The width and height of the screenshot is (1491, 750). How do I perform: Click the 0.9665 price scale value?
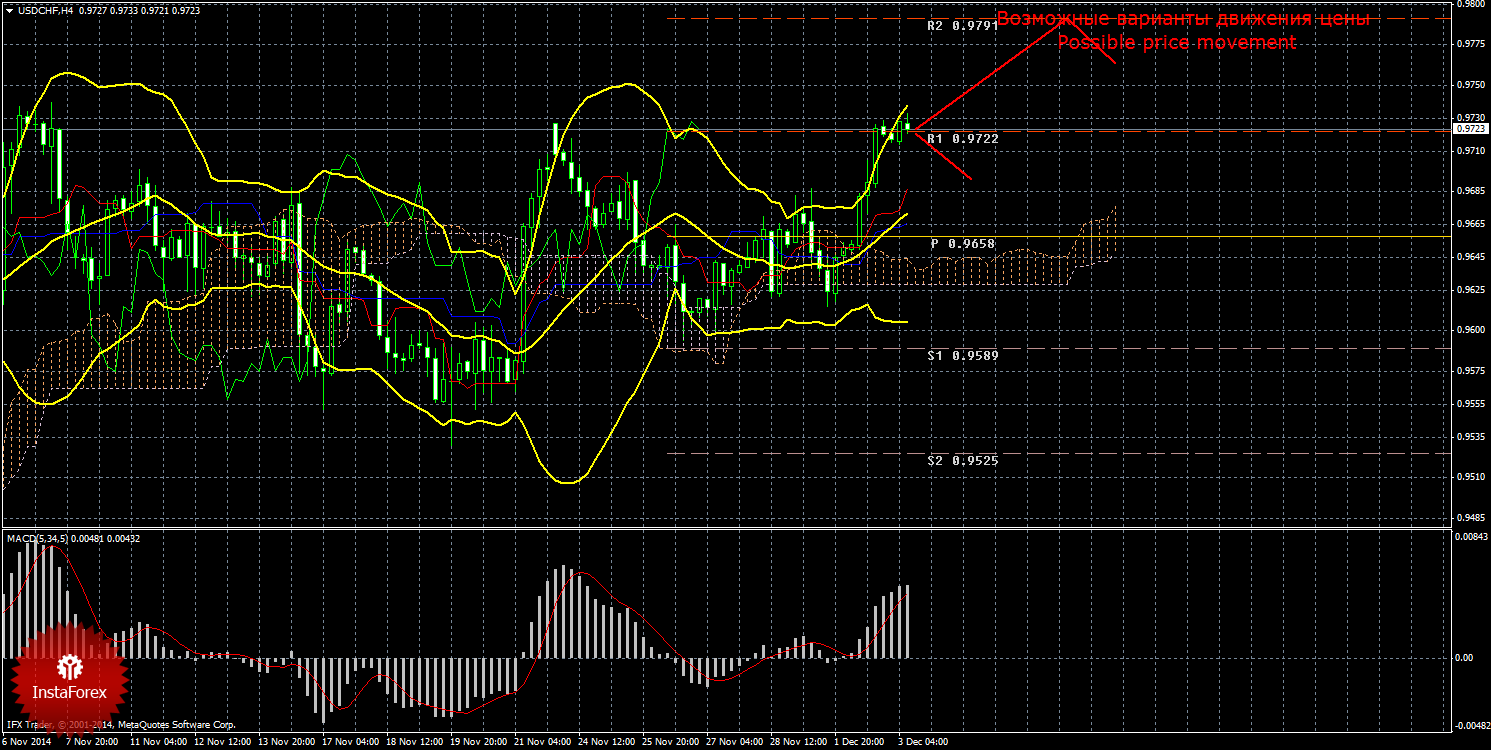(1469, 223)
